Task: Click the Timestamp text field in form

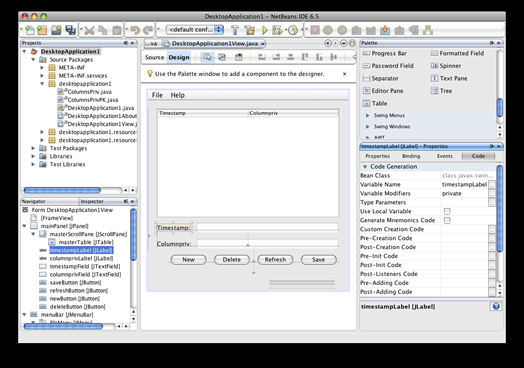Action: 268,227
